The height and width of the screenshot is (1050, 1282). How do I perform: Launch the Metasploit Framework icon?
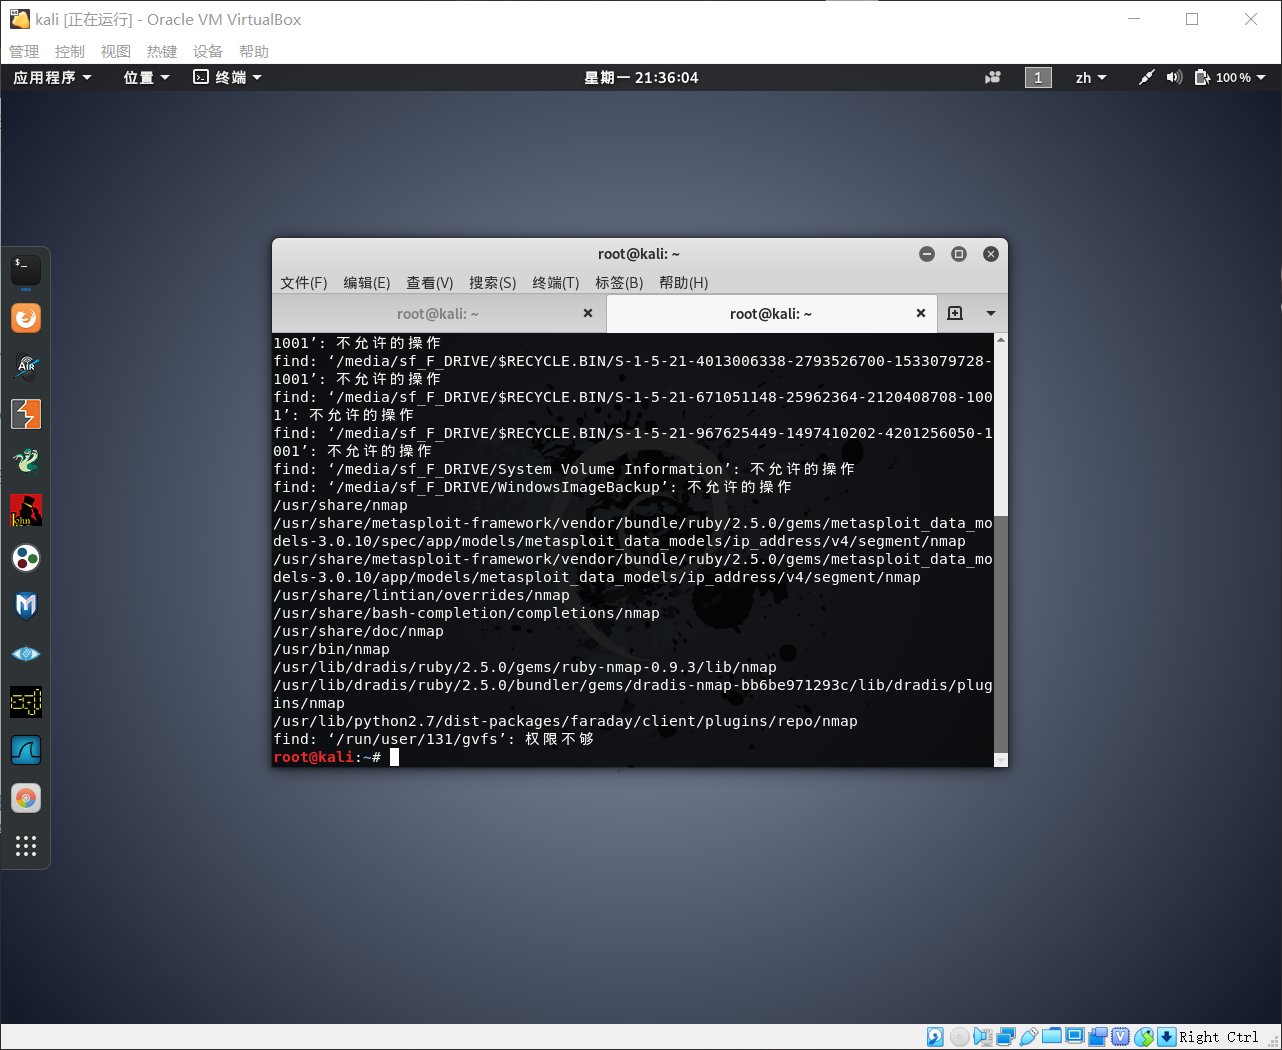[x=25, y=607]
